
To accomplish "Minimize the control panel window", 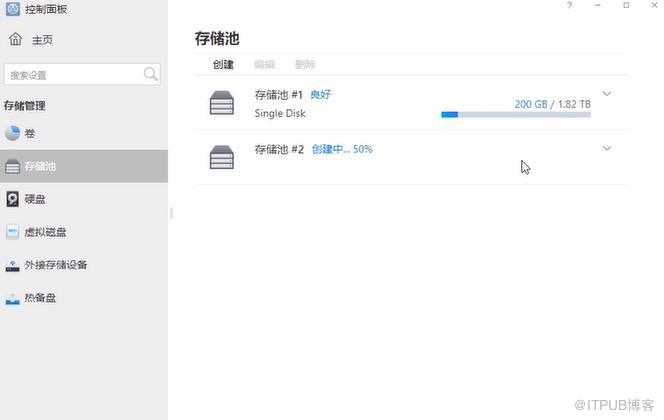I will tap(598, 5).
